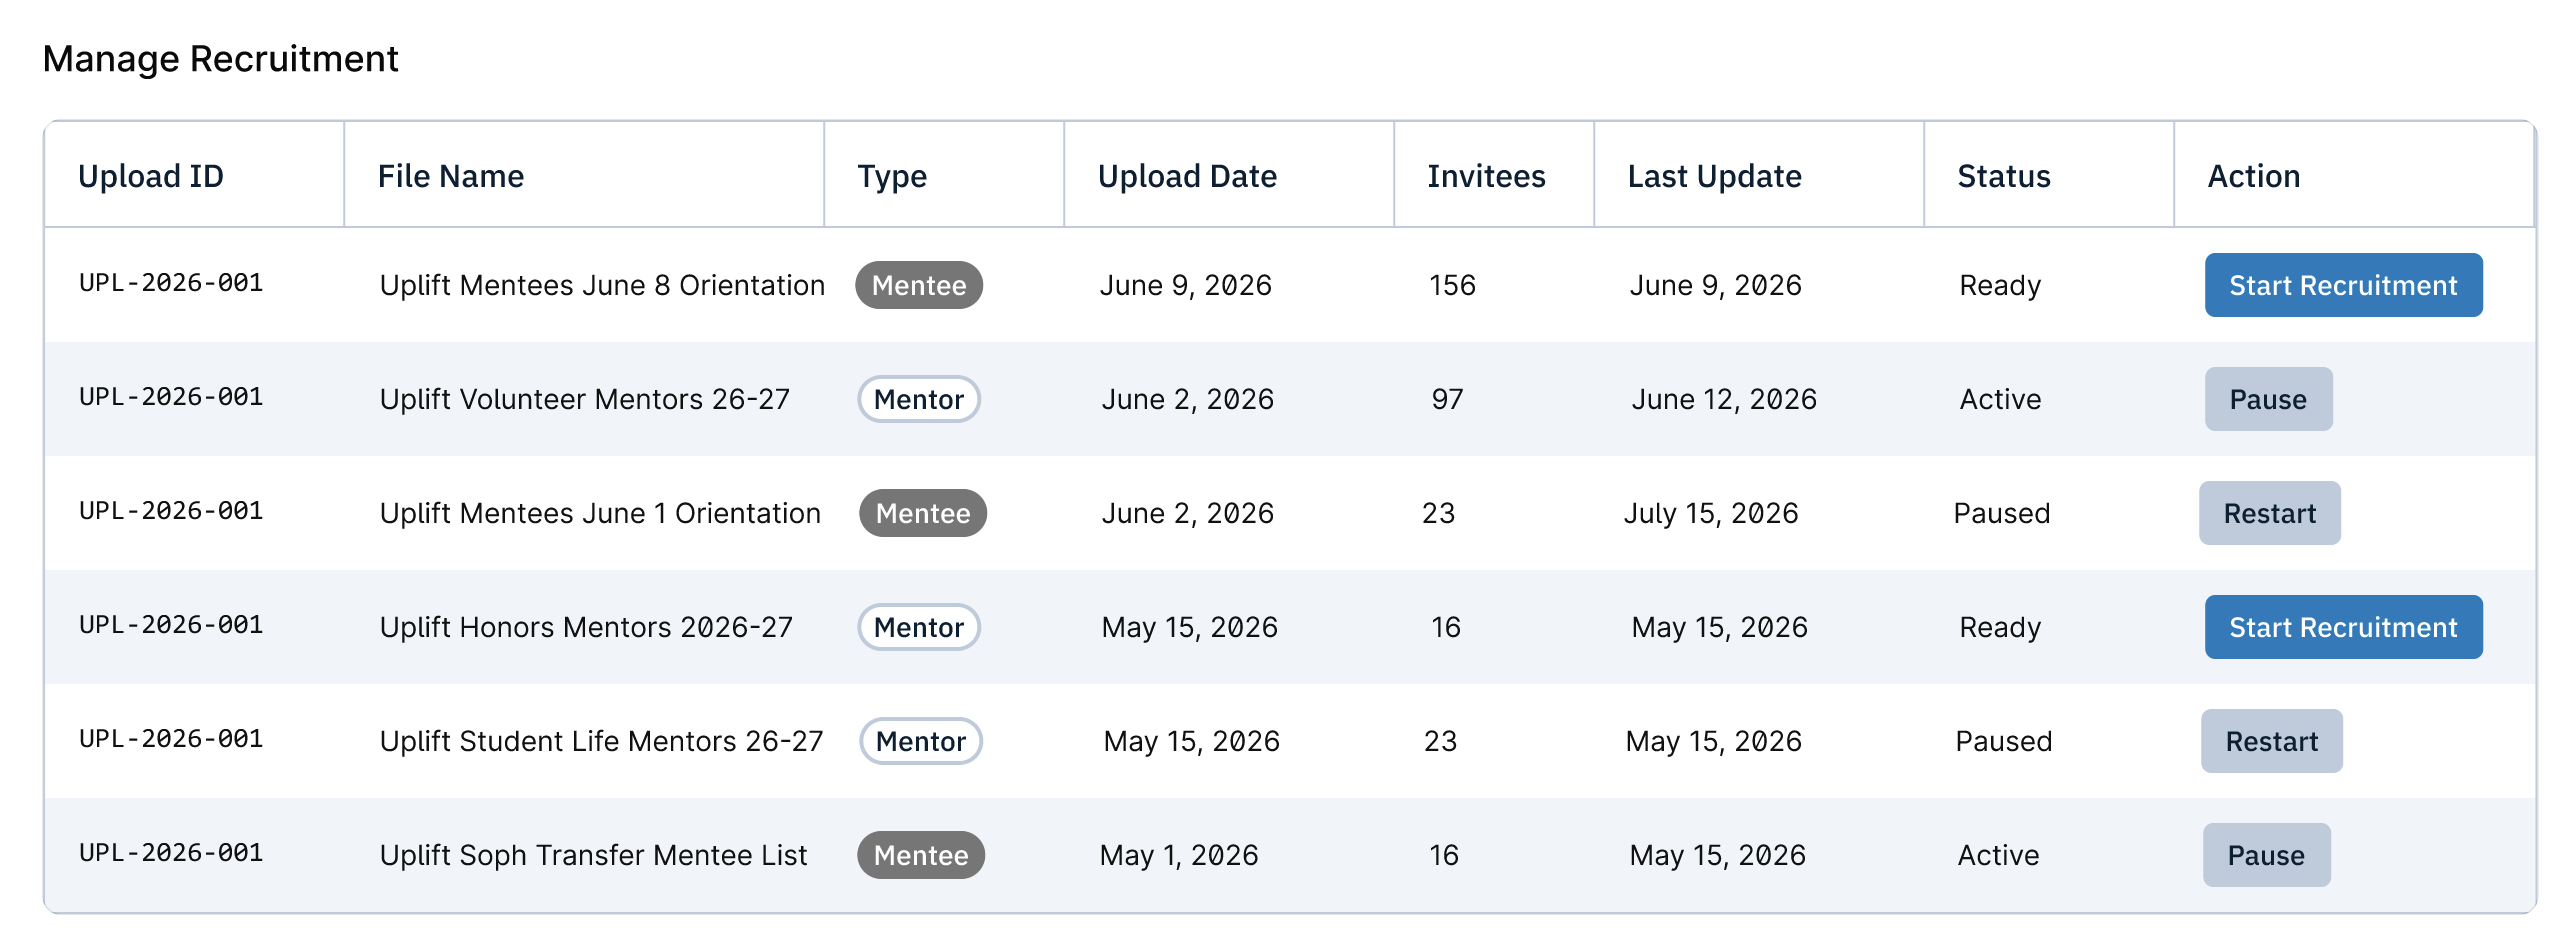Click invitee count '16' for Soph Transfer list
Viewport: 2566px width, 944px height.
coord(1444,855)
